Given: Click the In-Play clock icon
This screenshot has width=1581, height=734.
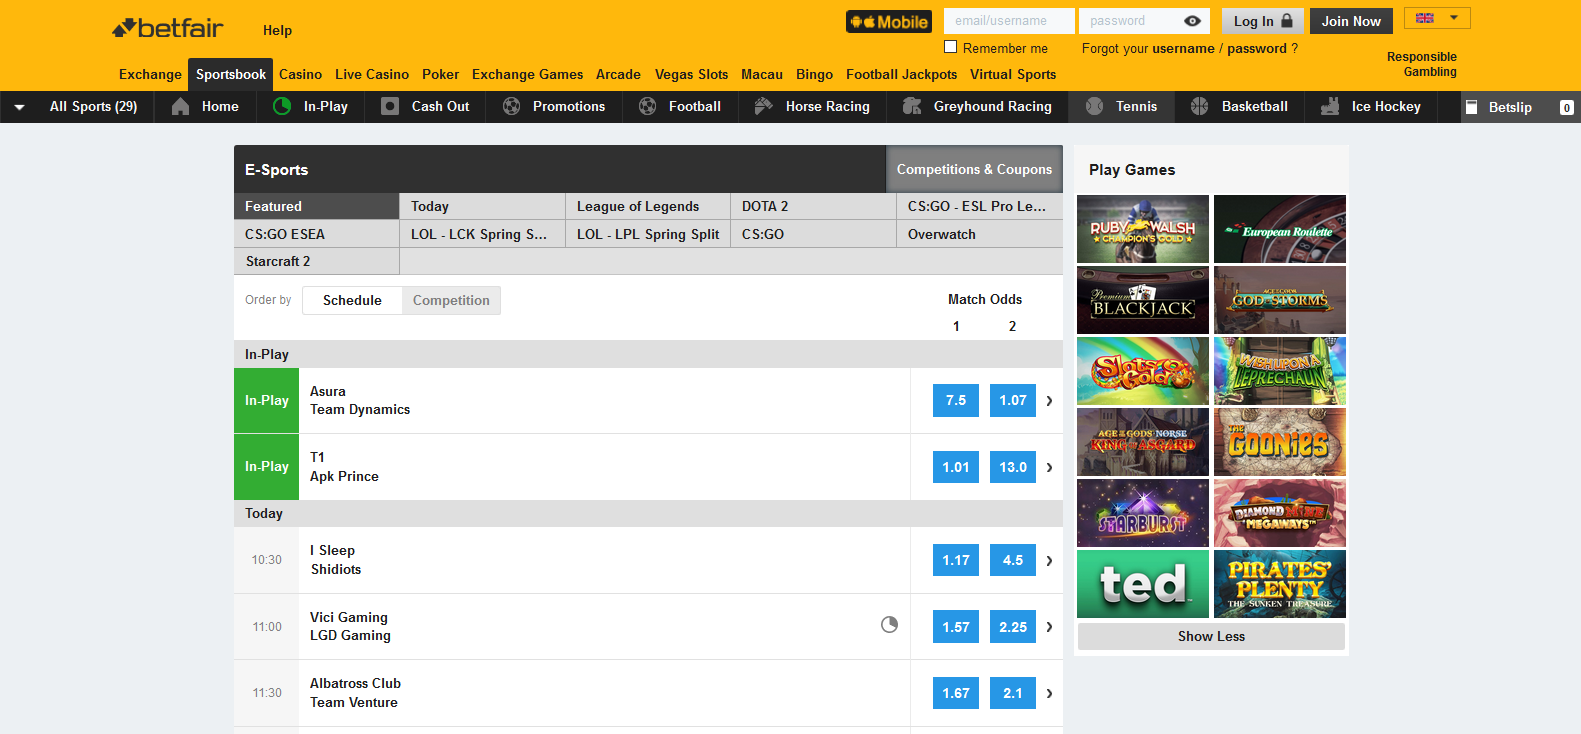Looking at the screenshot, I should (x=282, y=106).
